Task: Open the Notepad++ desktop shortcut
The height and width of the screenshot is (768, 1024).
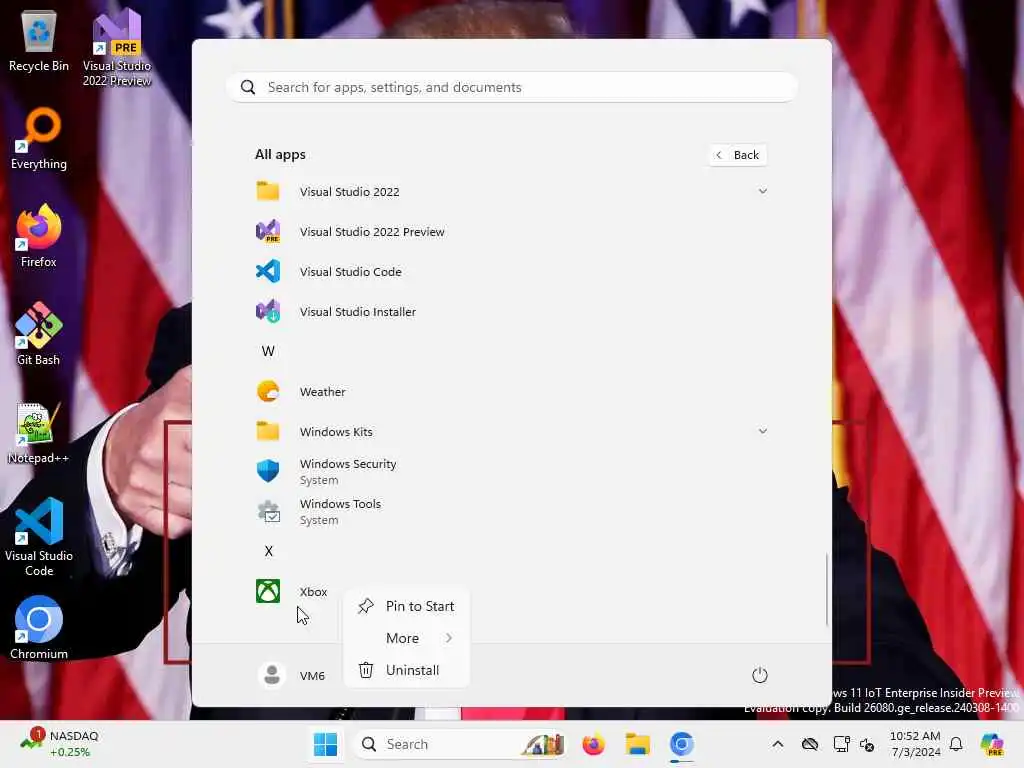Action: (x=39, y=433)
